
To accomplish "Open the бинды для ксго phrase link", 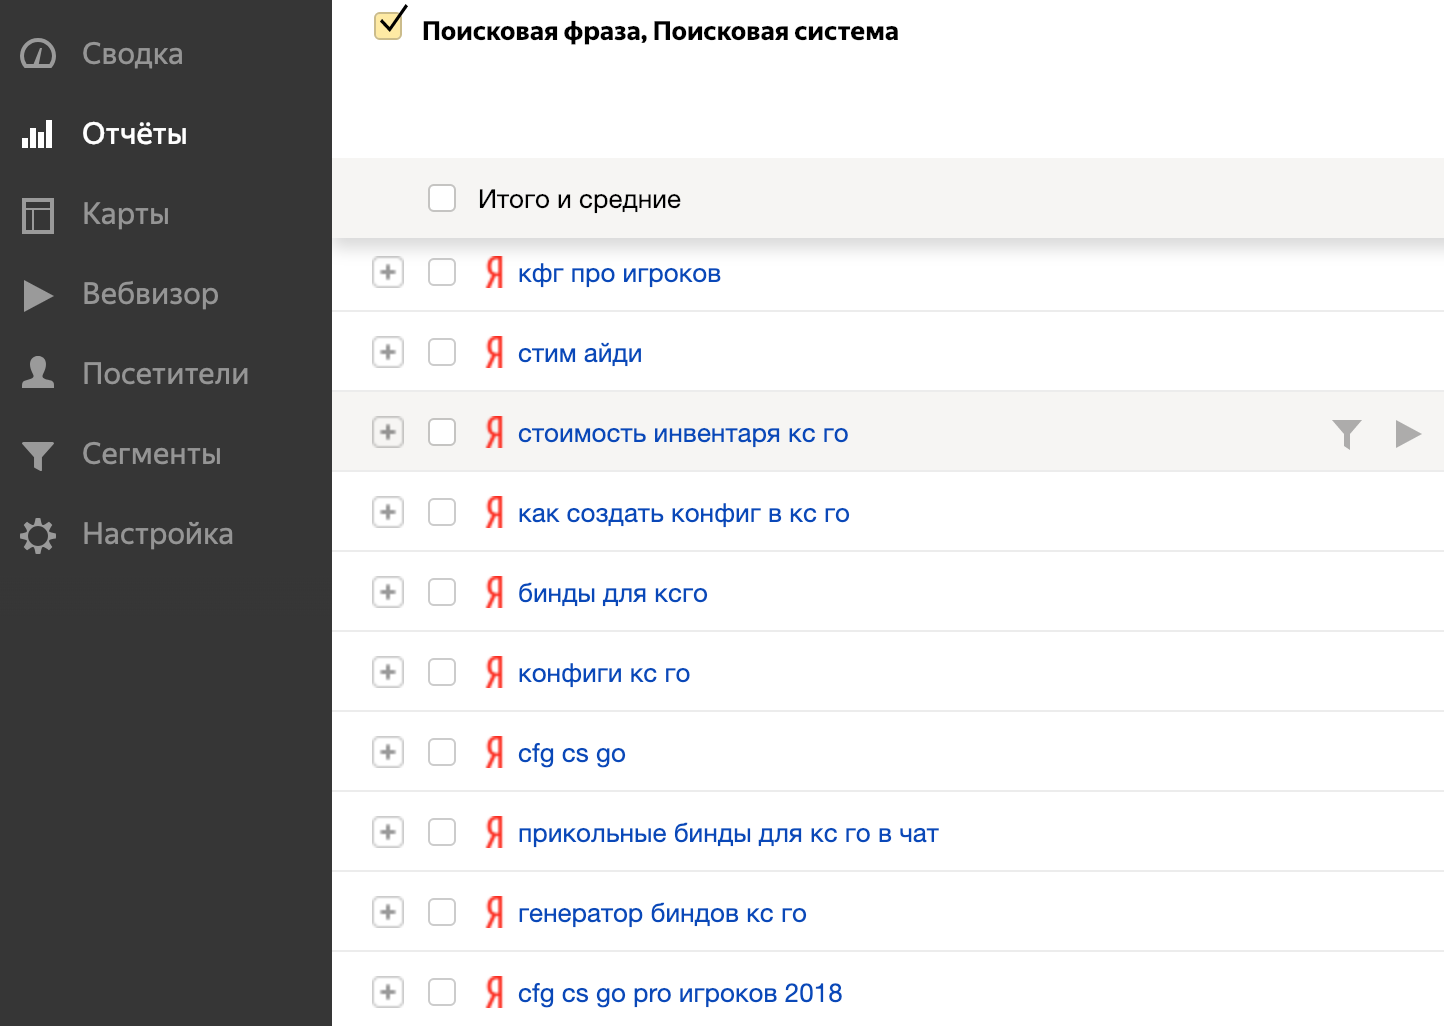I will point(613,593).
